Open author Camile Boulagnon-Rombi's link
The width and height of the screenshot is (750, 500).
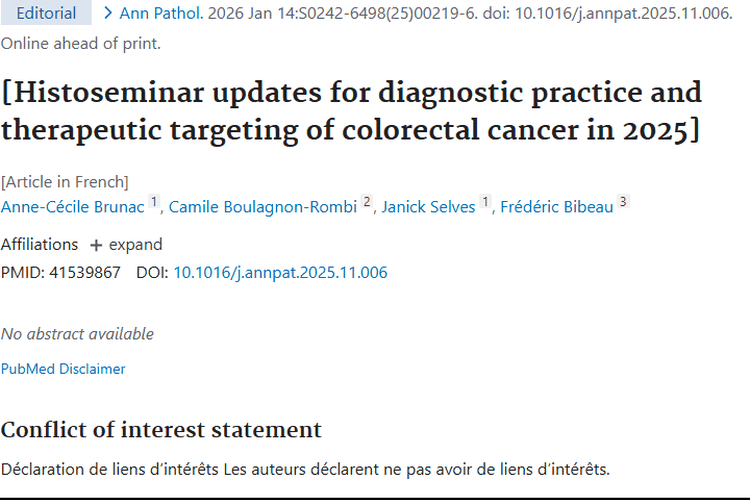click(263, 207)
